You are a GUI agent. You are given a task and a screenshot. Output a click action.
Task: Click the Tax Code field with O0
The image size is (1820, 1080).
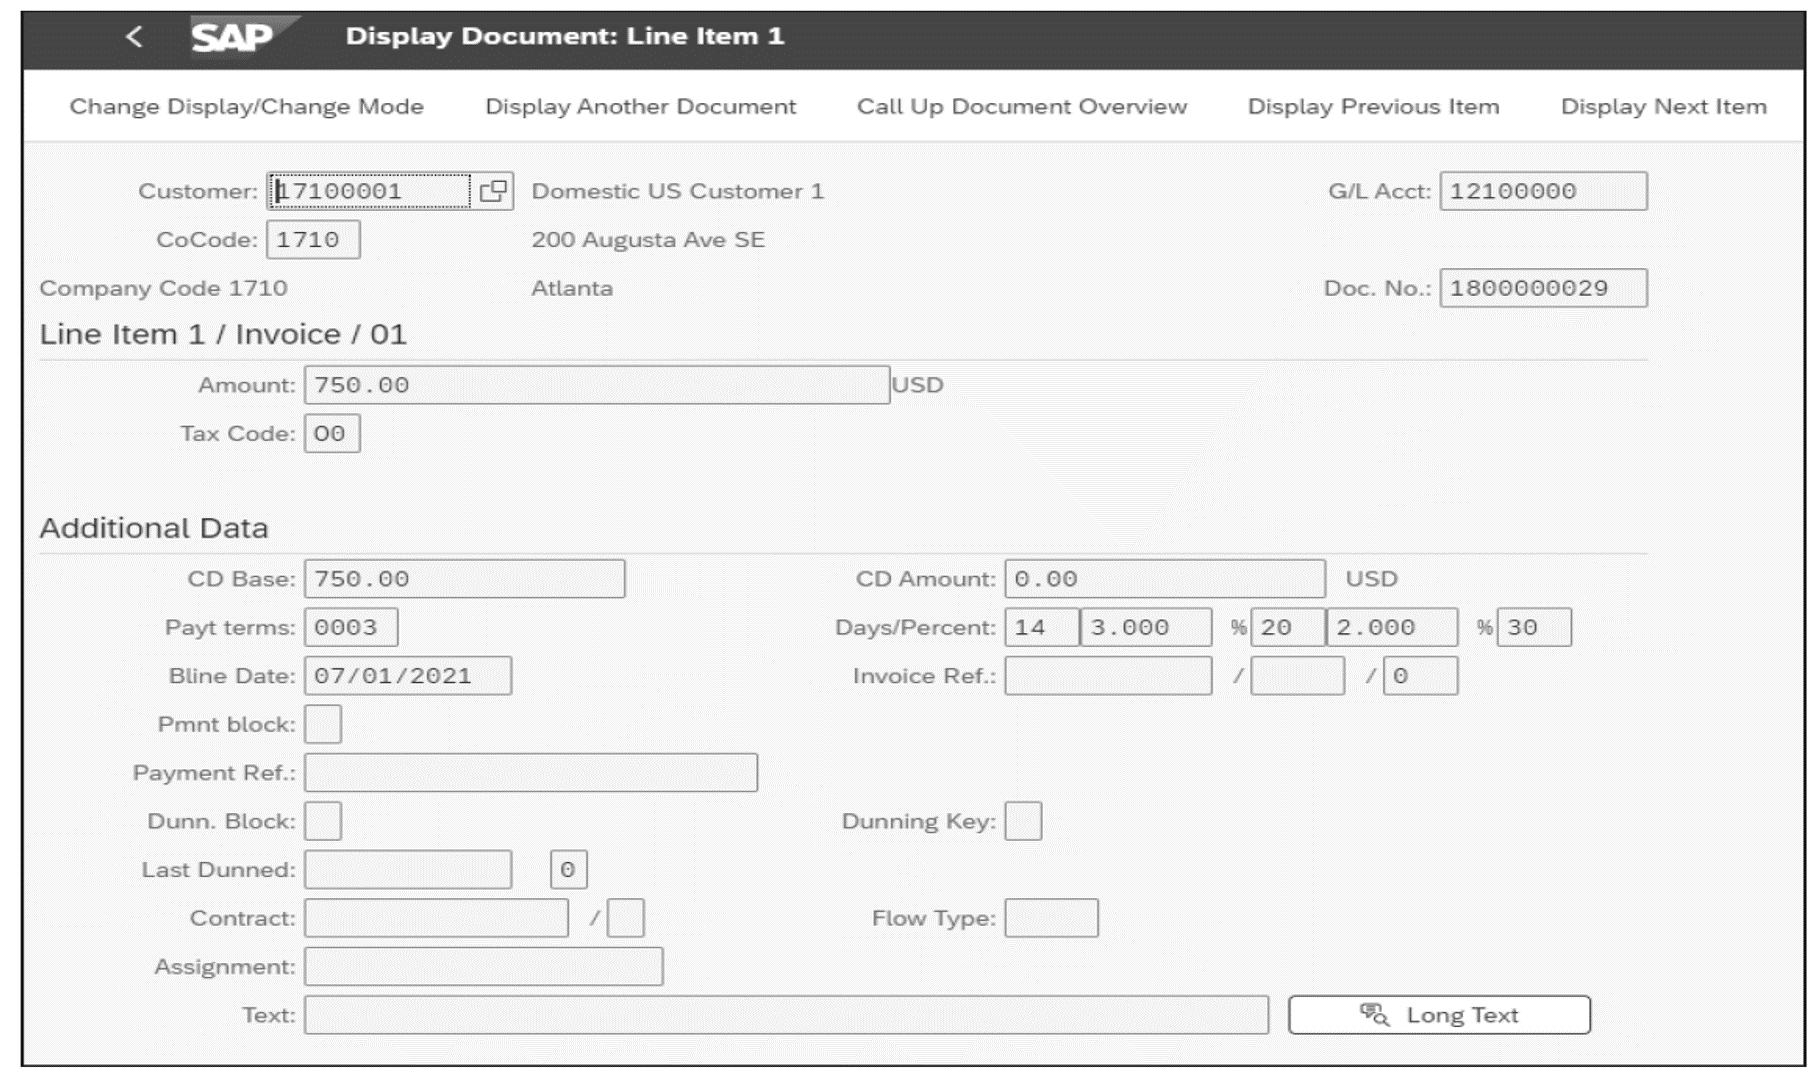331,433
